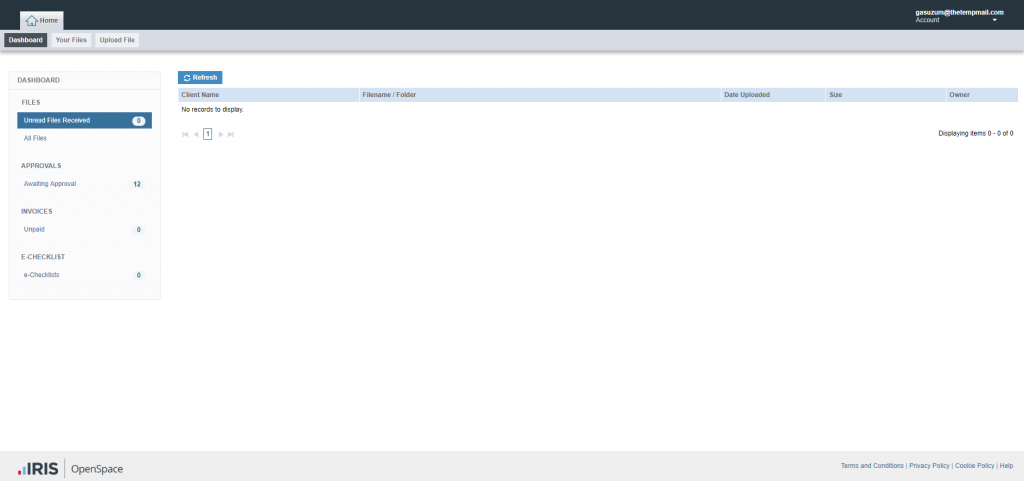Expand the Account dropdown arrow

[995, 20]
